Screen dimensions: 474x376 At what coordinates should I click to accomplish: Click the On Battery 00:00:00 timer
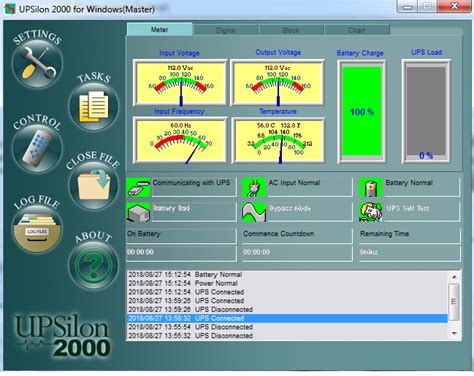(x=181, y=253)
